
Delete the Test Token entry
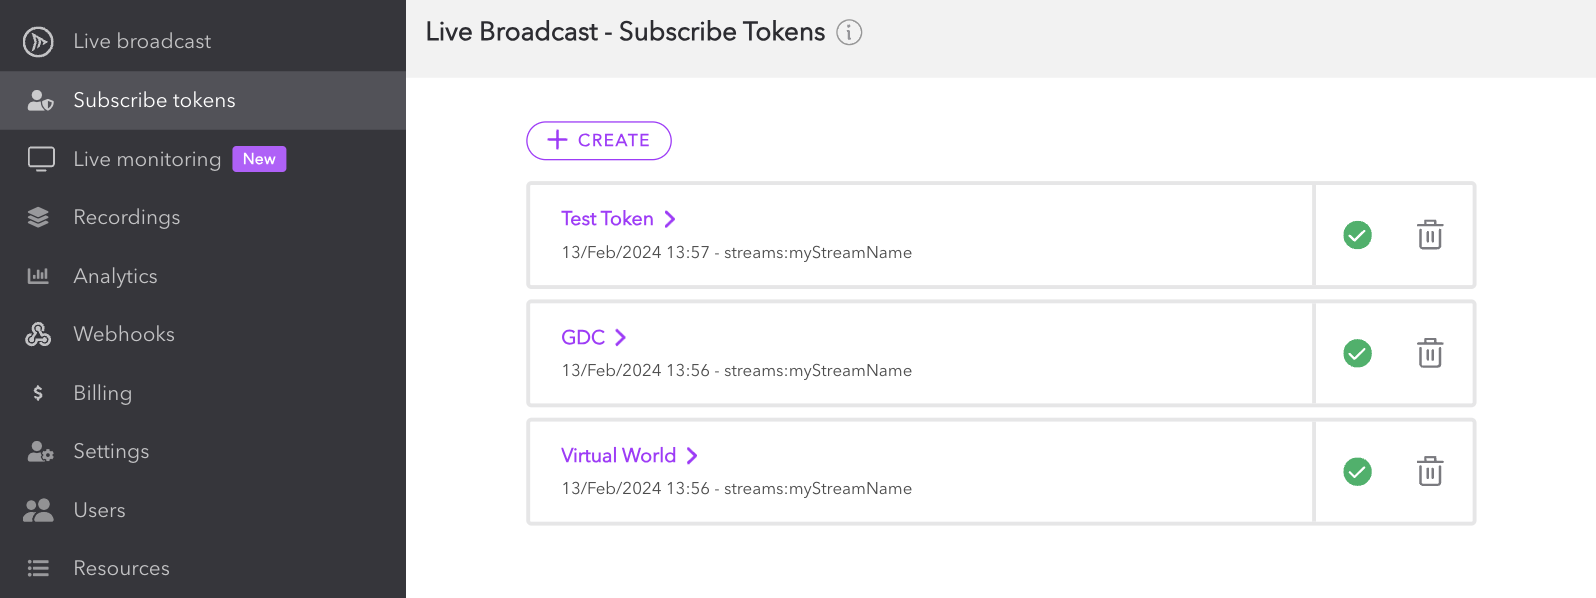click(1429, 235)
